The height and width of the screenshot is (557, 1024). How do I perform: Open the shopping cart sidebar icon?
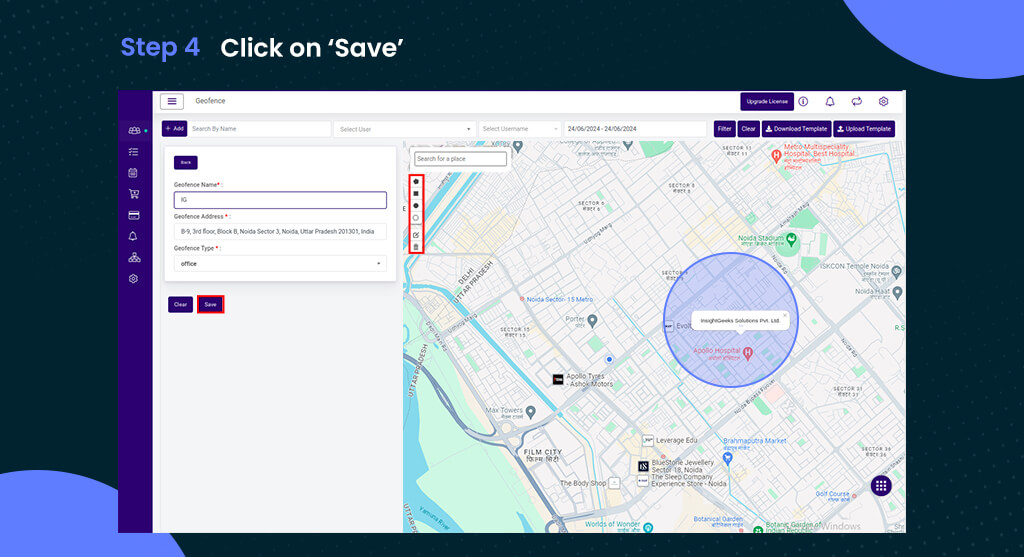134,194
